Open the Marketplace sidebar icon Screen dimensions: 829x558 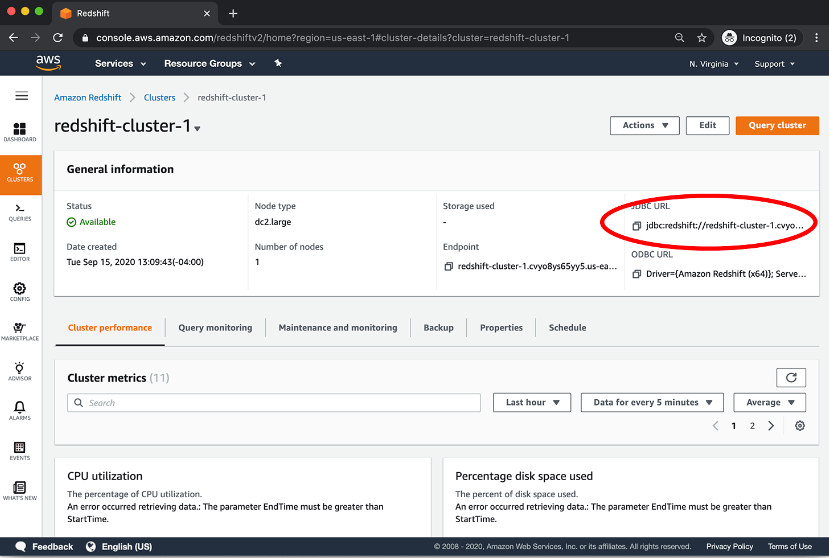point(20,332)
